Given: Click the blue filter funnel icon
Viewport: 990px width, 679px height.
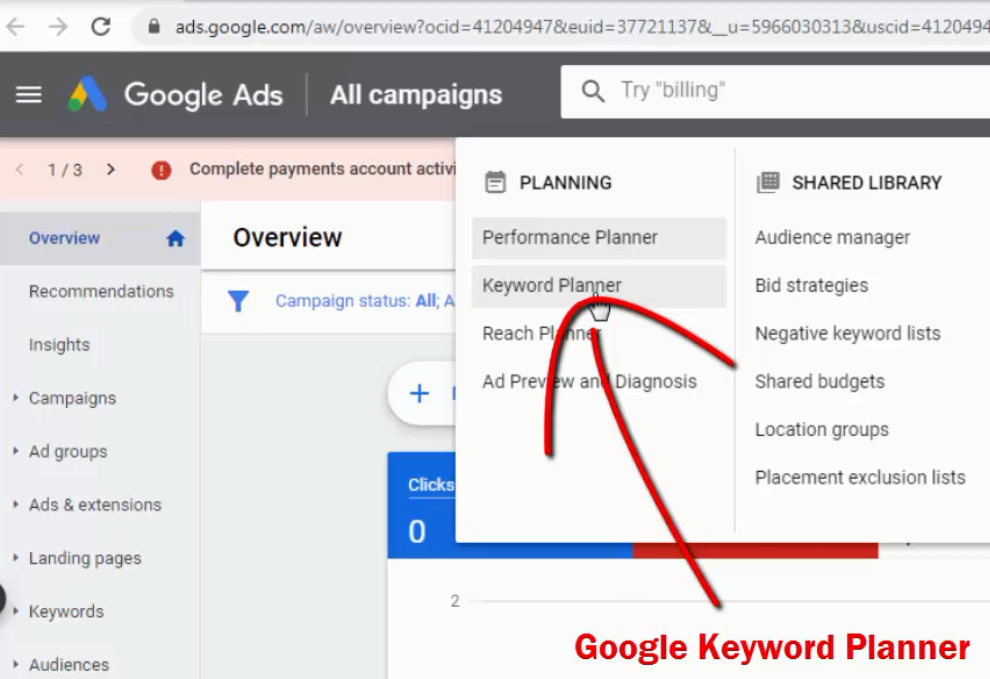Looking at the screenshot, I should click(238, 301).
